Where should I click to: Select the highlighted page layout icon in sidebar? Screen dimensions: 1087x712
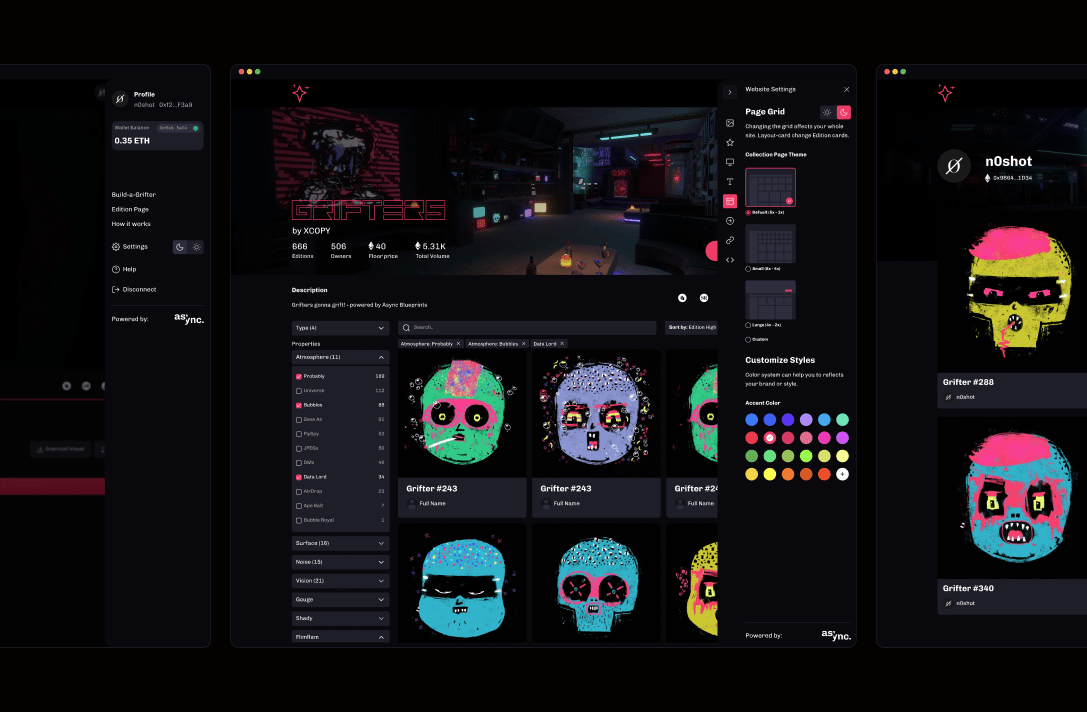[730, 201]
